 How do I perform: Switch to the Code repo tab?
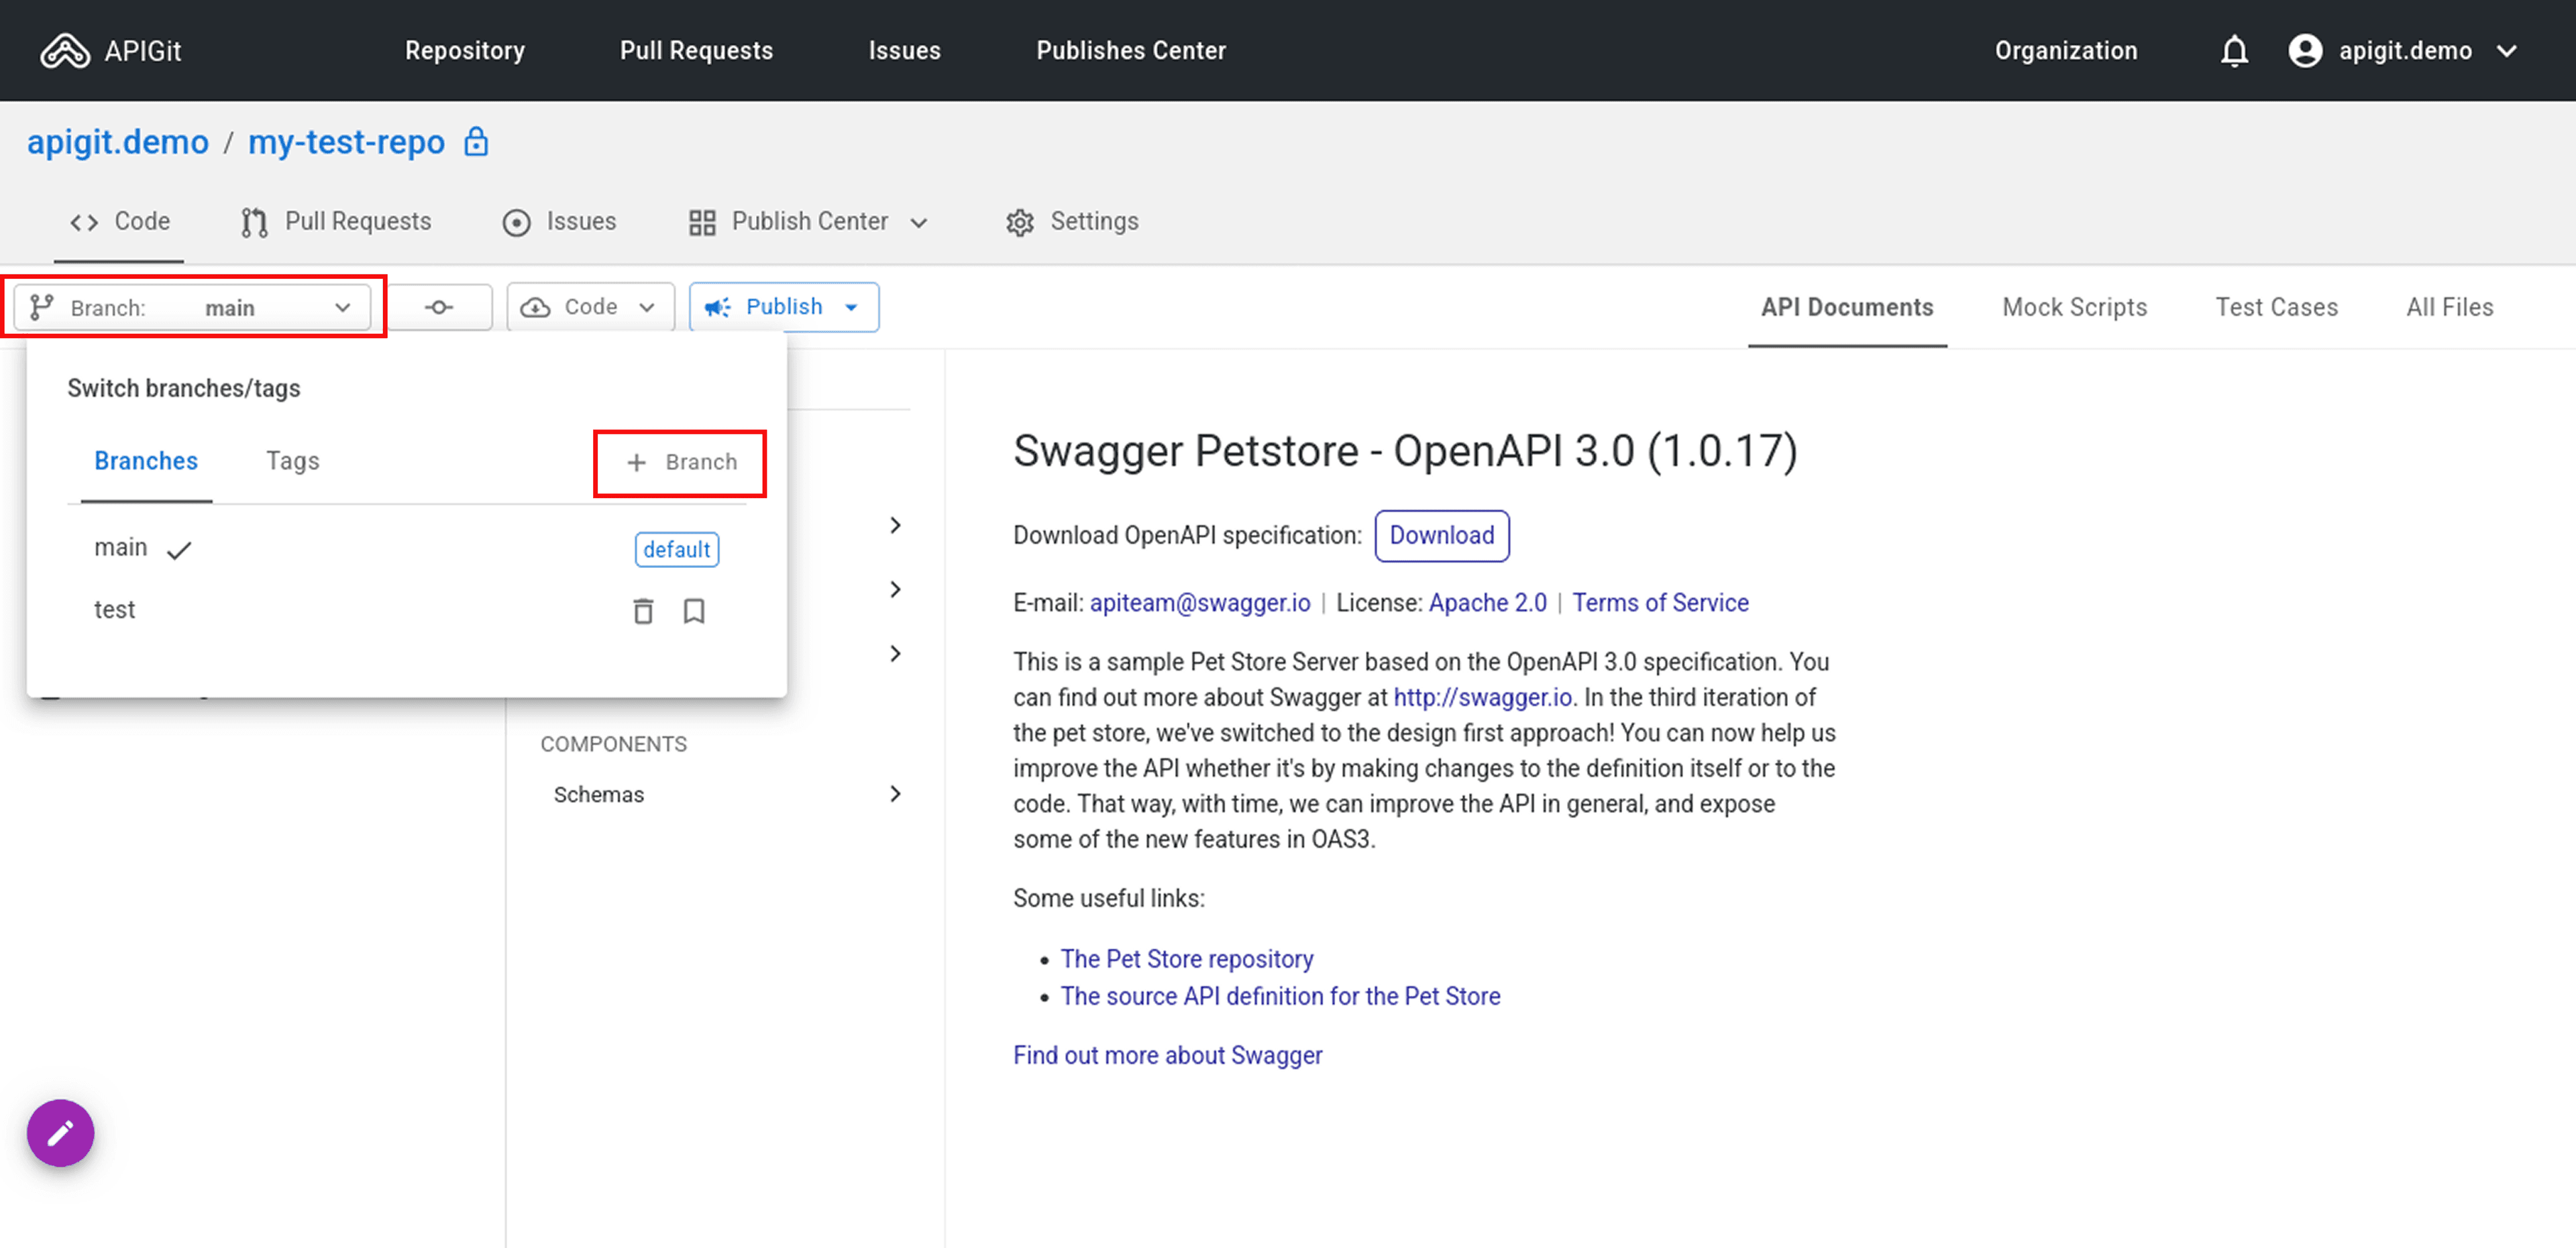click(x=119, y=222)
